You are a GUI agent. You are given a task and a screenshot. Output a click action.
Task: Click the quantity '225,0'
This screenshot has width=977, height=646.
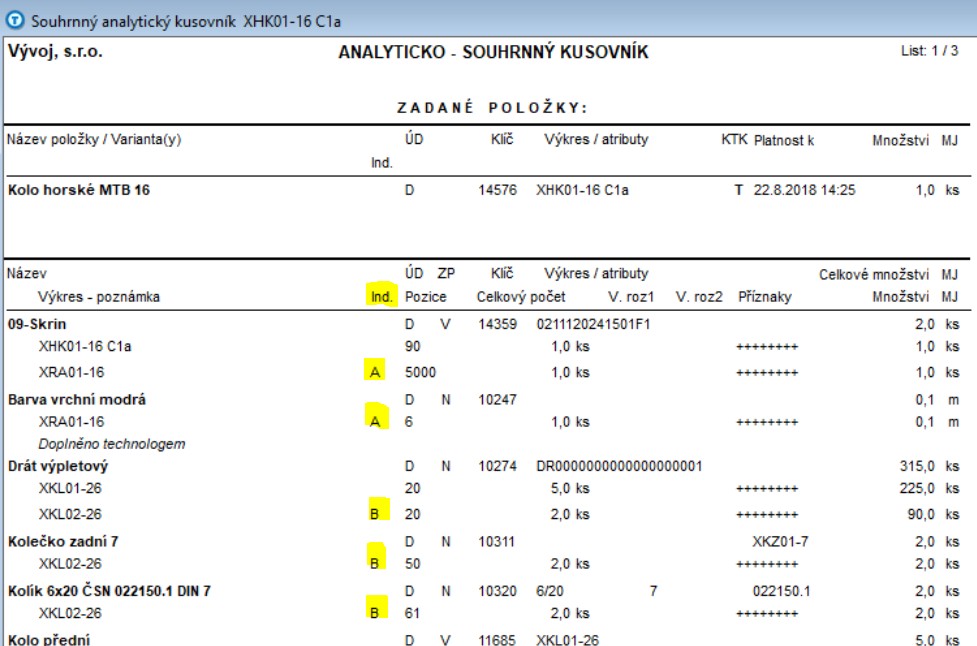(x=917, y=488)
